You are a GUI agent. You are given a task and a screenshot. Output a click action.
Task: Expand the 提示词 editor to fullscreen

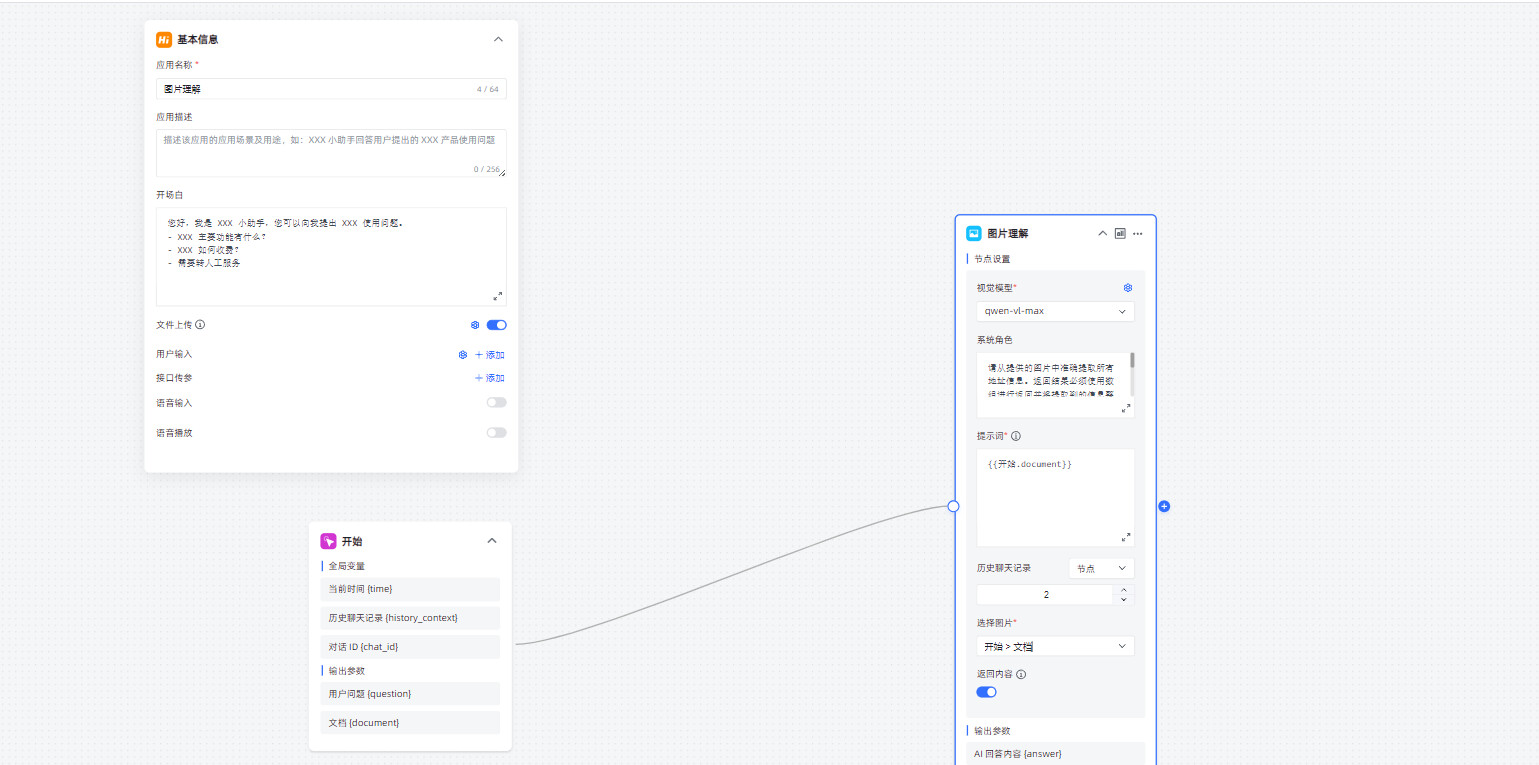coord(1126,537)
